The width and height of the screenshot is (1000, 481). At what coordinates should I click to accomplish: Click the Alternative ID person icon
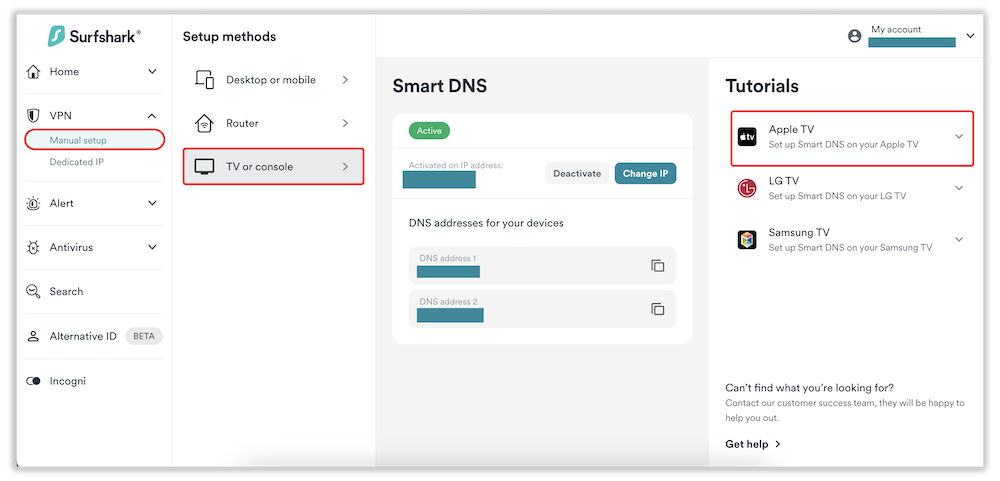[33, 336]
